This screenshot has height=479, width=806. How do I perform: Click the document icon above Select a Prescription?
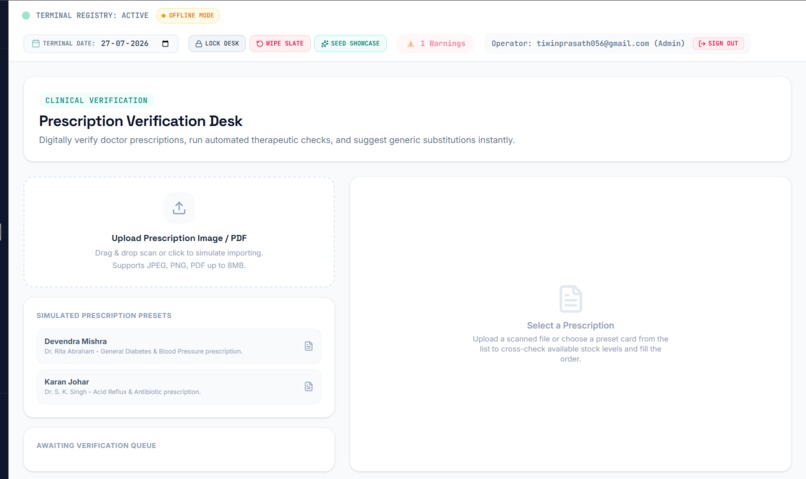[x=571, y=299]
